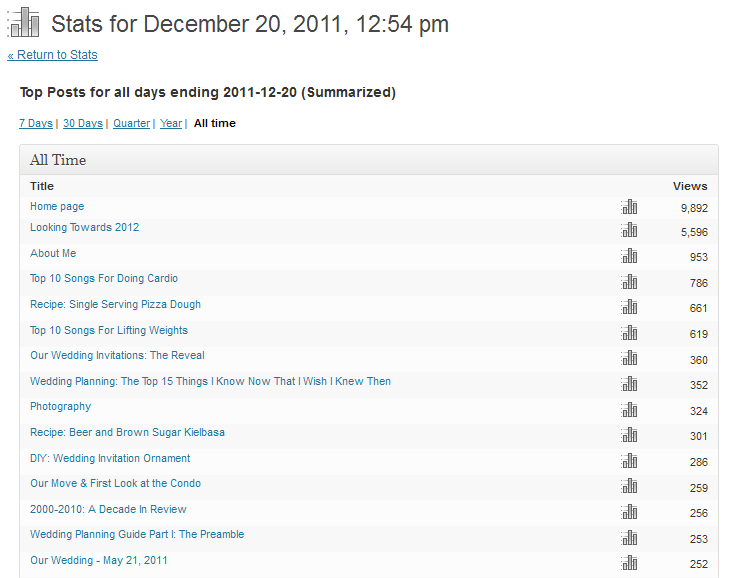Go back via Return to Stats link
Image resolution: width=736 pixels, height=578 pixels.
point(52,55)
